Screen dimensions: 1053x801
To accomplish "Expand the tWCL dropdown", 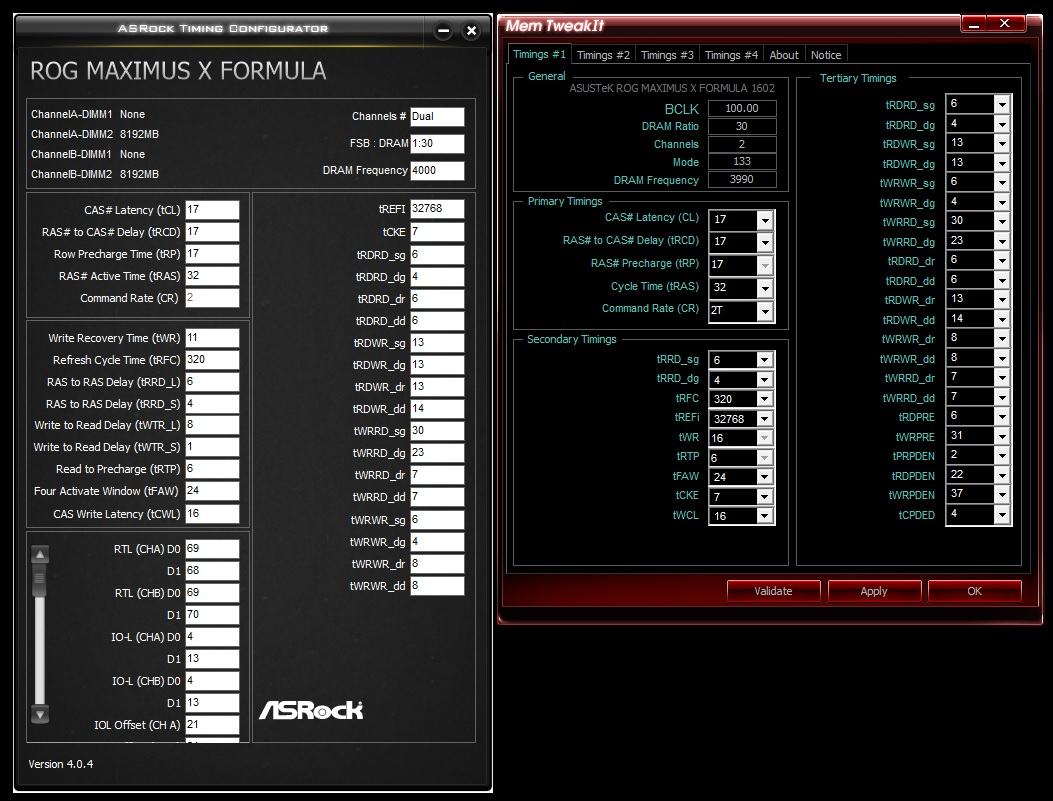I will [764, 516].
